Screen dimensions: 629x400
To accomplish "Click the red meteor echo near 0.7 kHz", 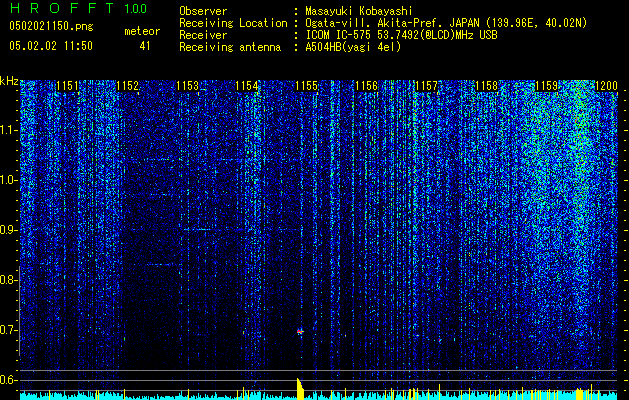I will point(300,332).
